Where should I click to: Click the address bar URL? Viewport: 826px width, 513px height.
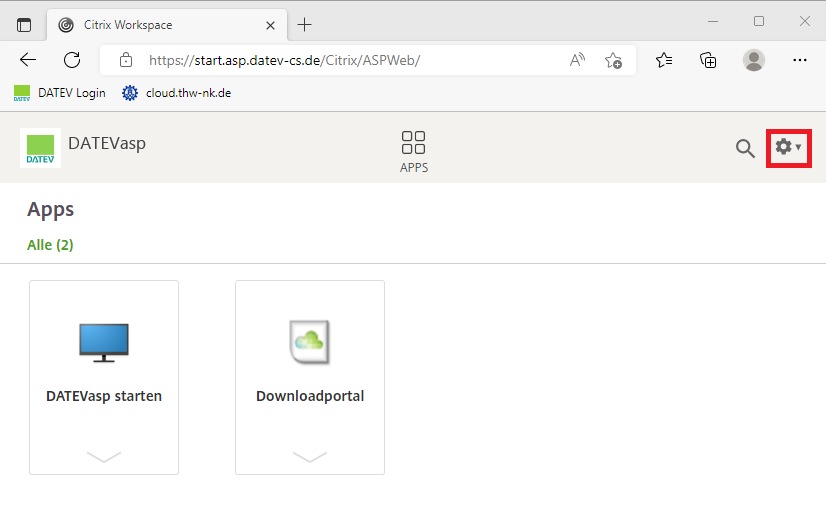tap(284, 61)
